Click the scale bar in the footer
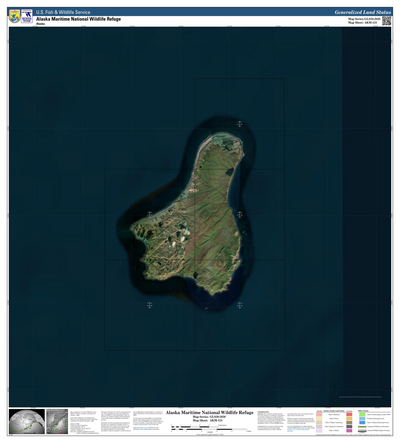The height and width of the screenshot is (443, 400). click(x=211, y=428)
